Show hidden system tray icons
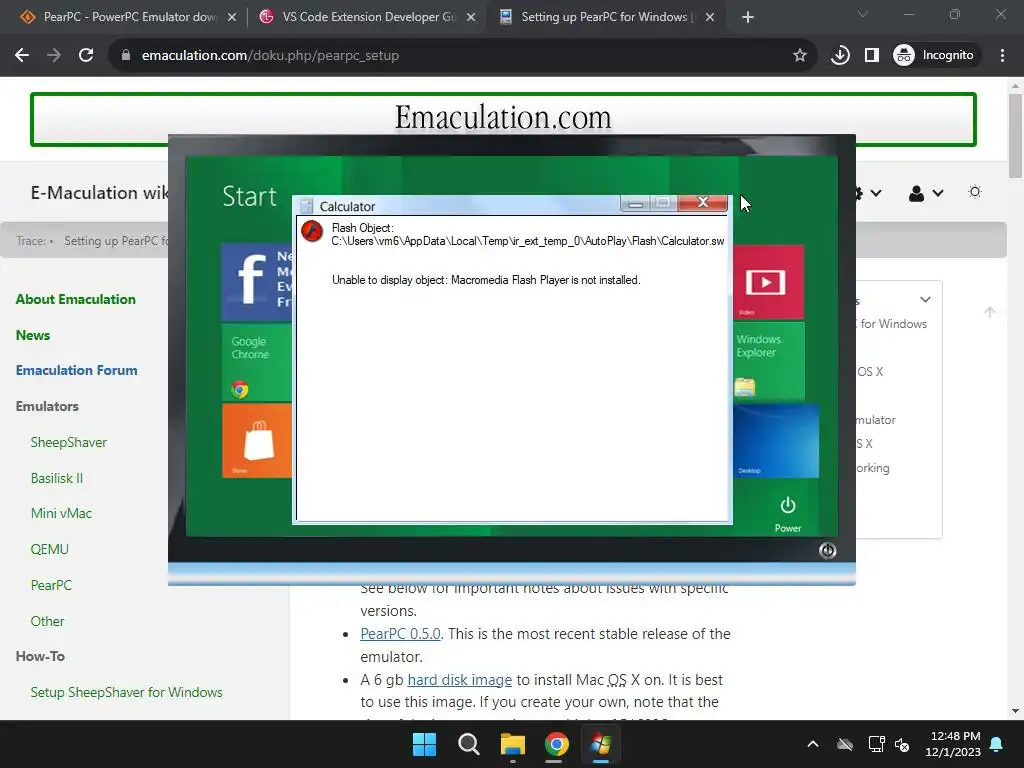 813,744
